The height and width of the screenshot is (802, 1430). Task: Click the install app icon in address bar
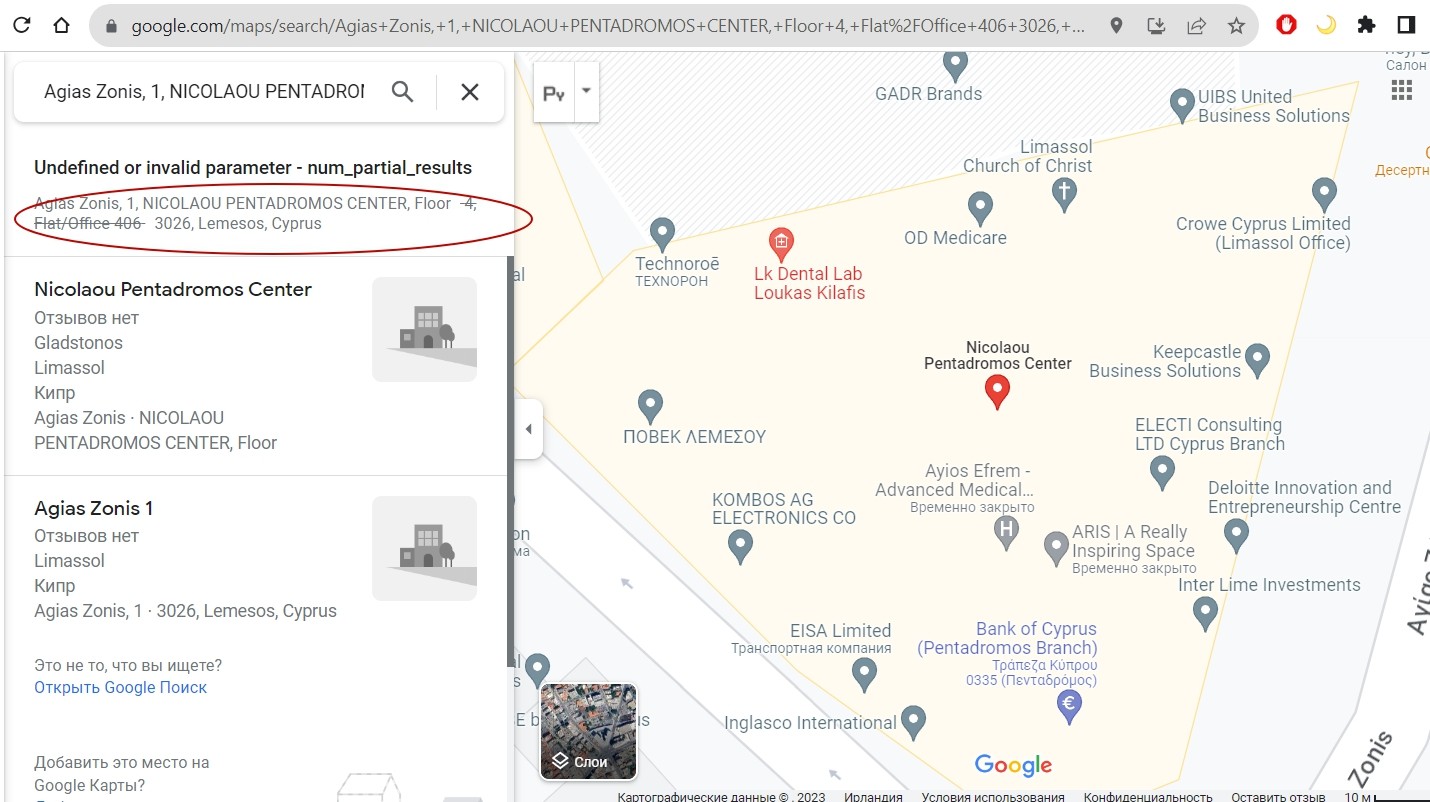coord(1156,26)
